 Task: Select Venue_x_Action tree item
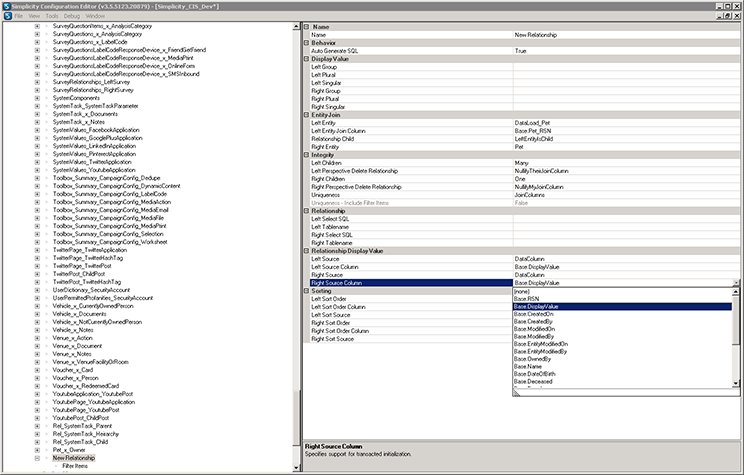point(73,338)
